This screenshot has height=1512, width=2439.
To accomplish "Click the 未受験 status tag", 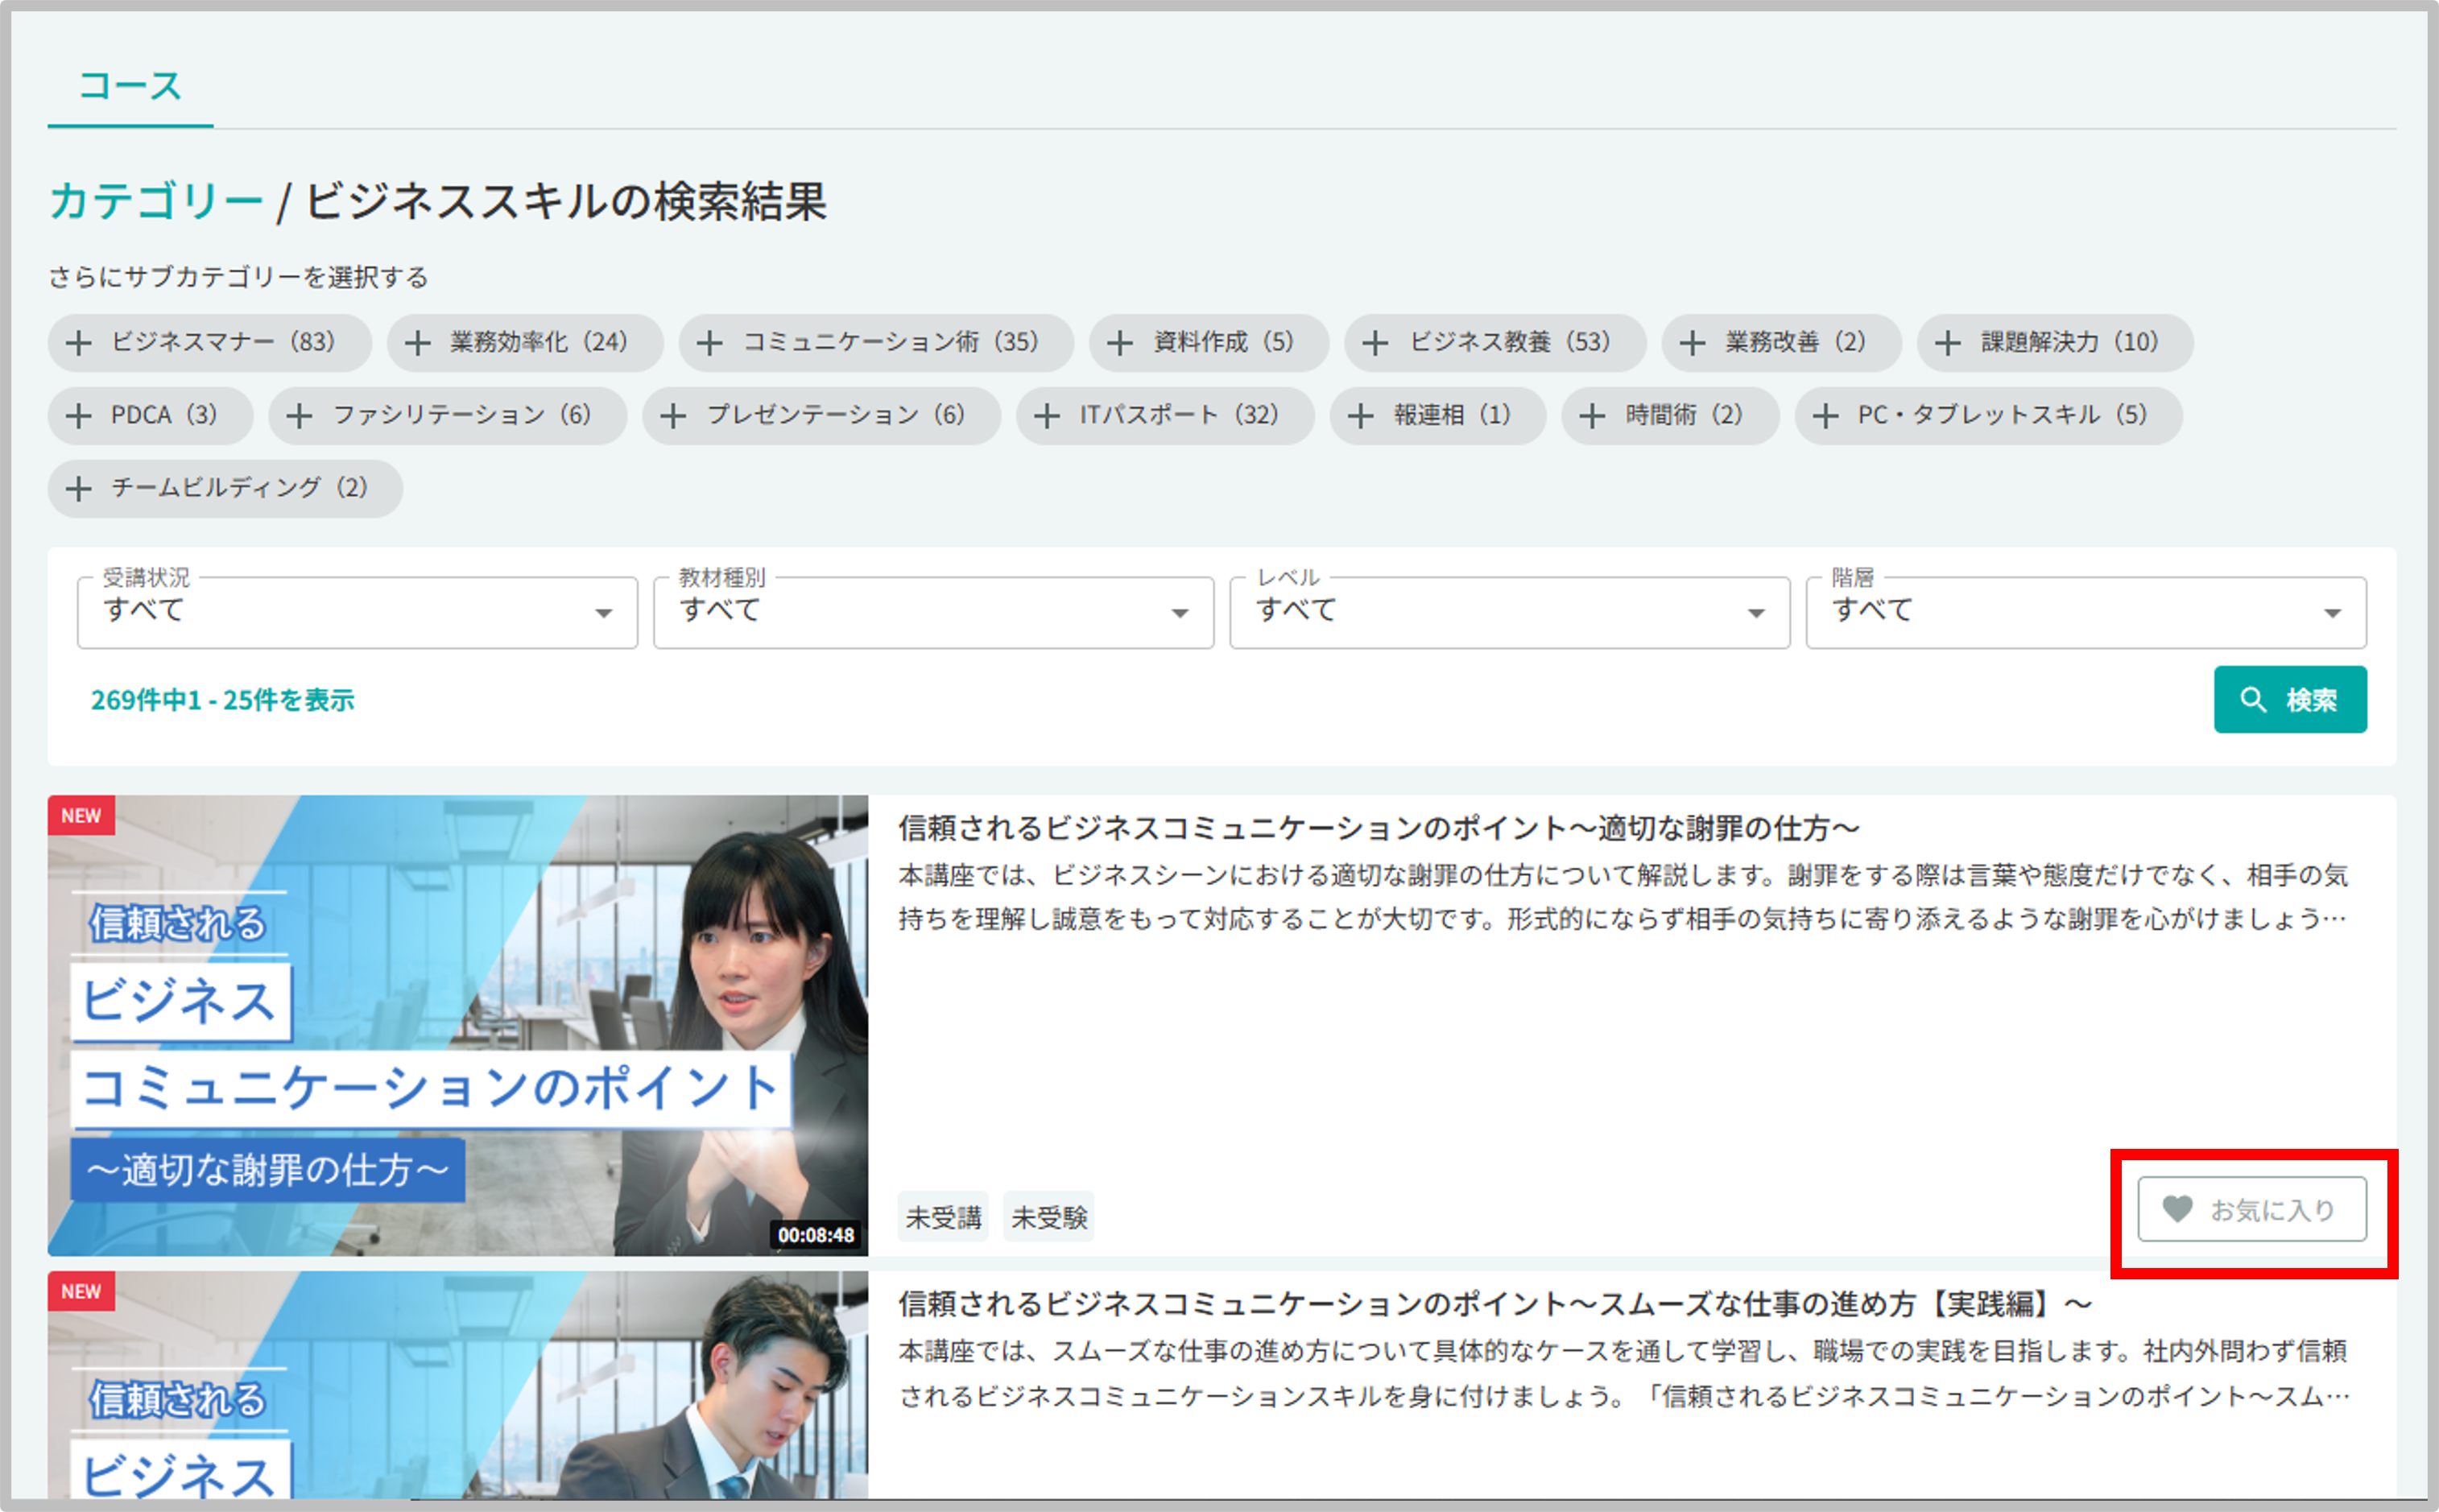I will (1049, 1217).
